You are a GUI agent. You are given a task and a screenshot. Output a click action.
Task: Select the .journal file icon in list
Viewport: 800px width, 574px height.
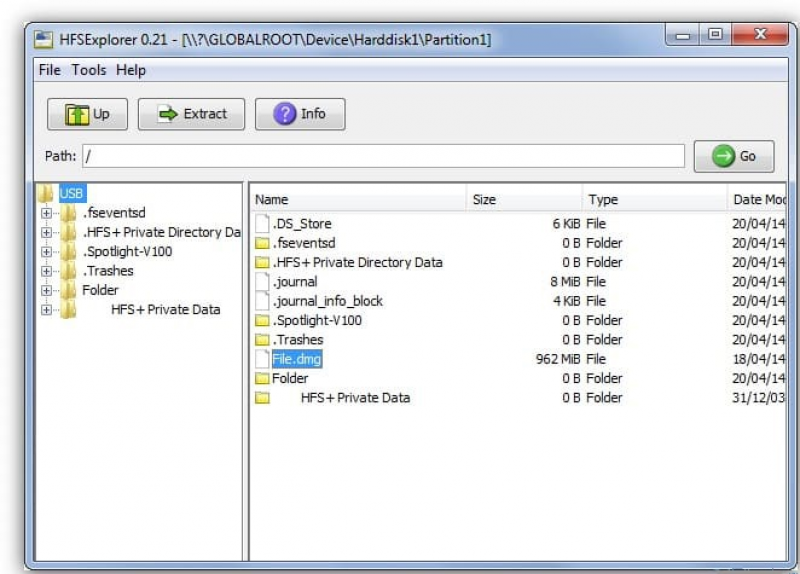tap(262, 282)
